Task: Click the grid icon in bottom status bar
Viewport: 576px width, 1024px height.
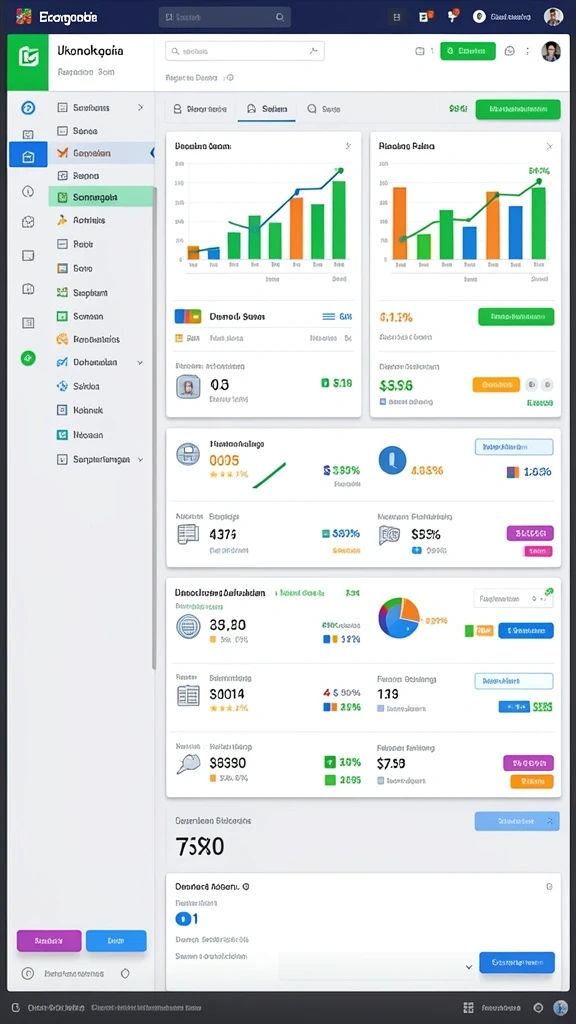Action: [x=468, y=1008]
